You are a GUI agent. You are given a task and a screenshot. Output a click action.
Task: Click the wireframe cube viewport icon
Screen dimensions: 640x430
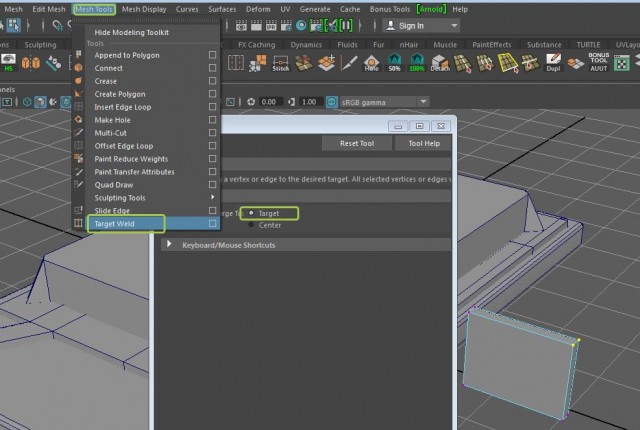tap(27, 102)
